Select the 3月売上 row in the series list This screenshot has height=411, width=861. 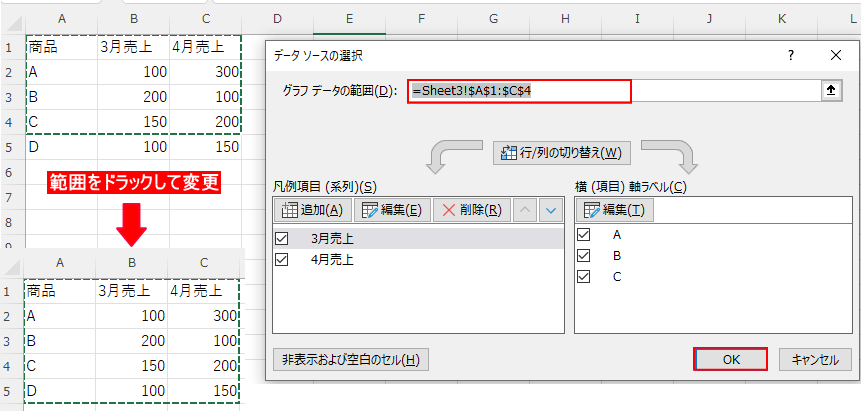coord(418,238)
